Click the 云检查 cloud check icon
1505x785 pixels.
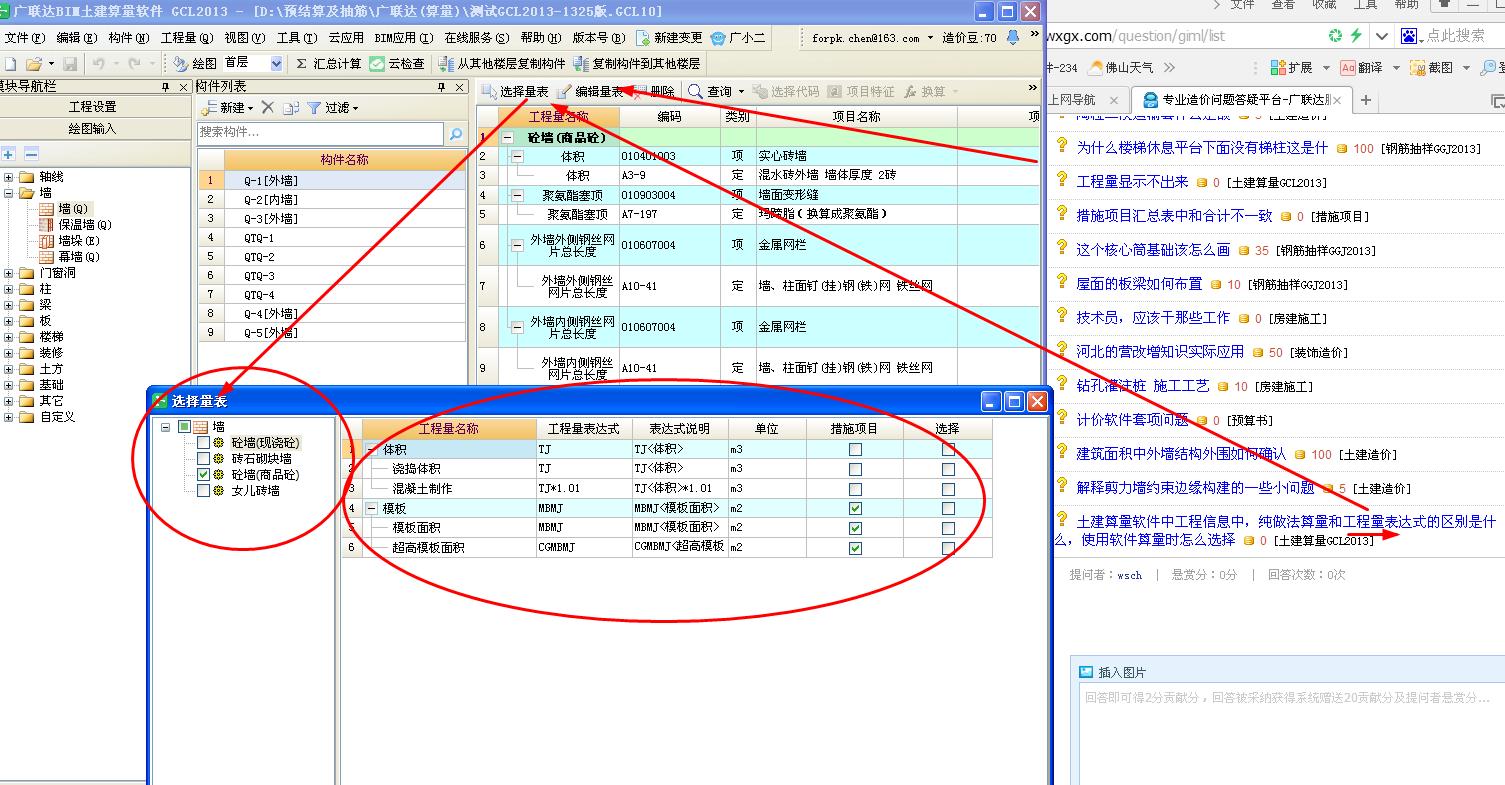pyautogui.click(x=377, y=63)
